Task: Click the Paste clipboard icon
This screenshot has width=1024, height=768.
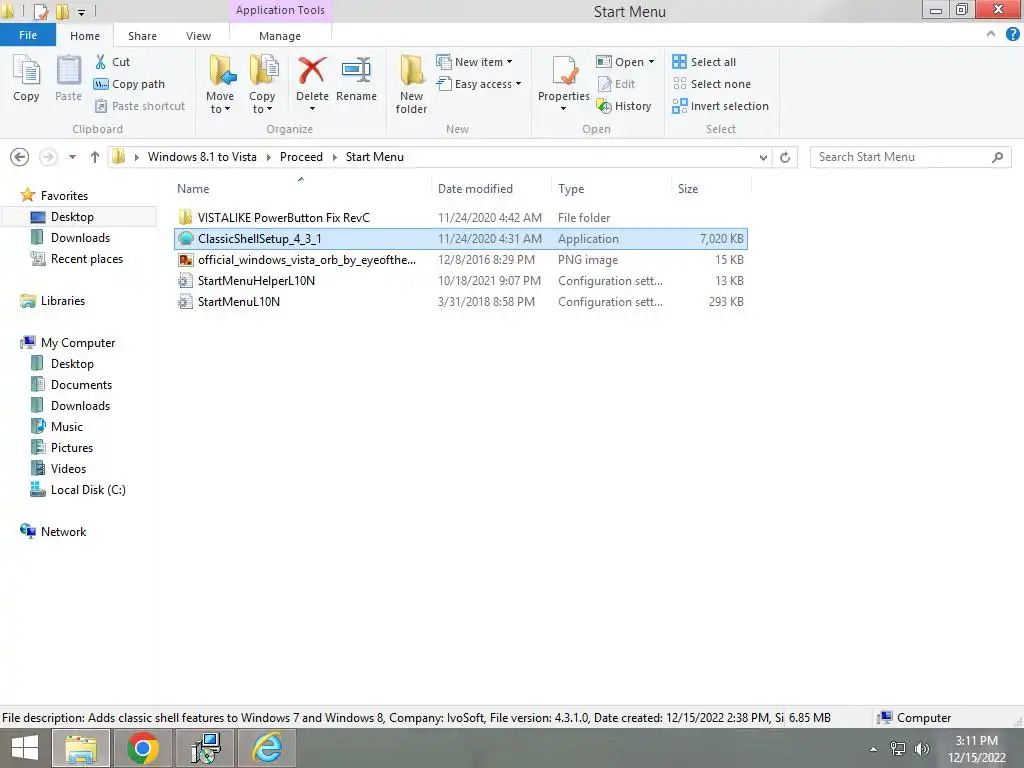Action: [68, 78]
